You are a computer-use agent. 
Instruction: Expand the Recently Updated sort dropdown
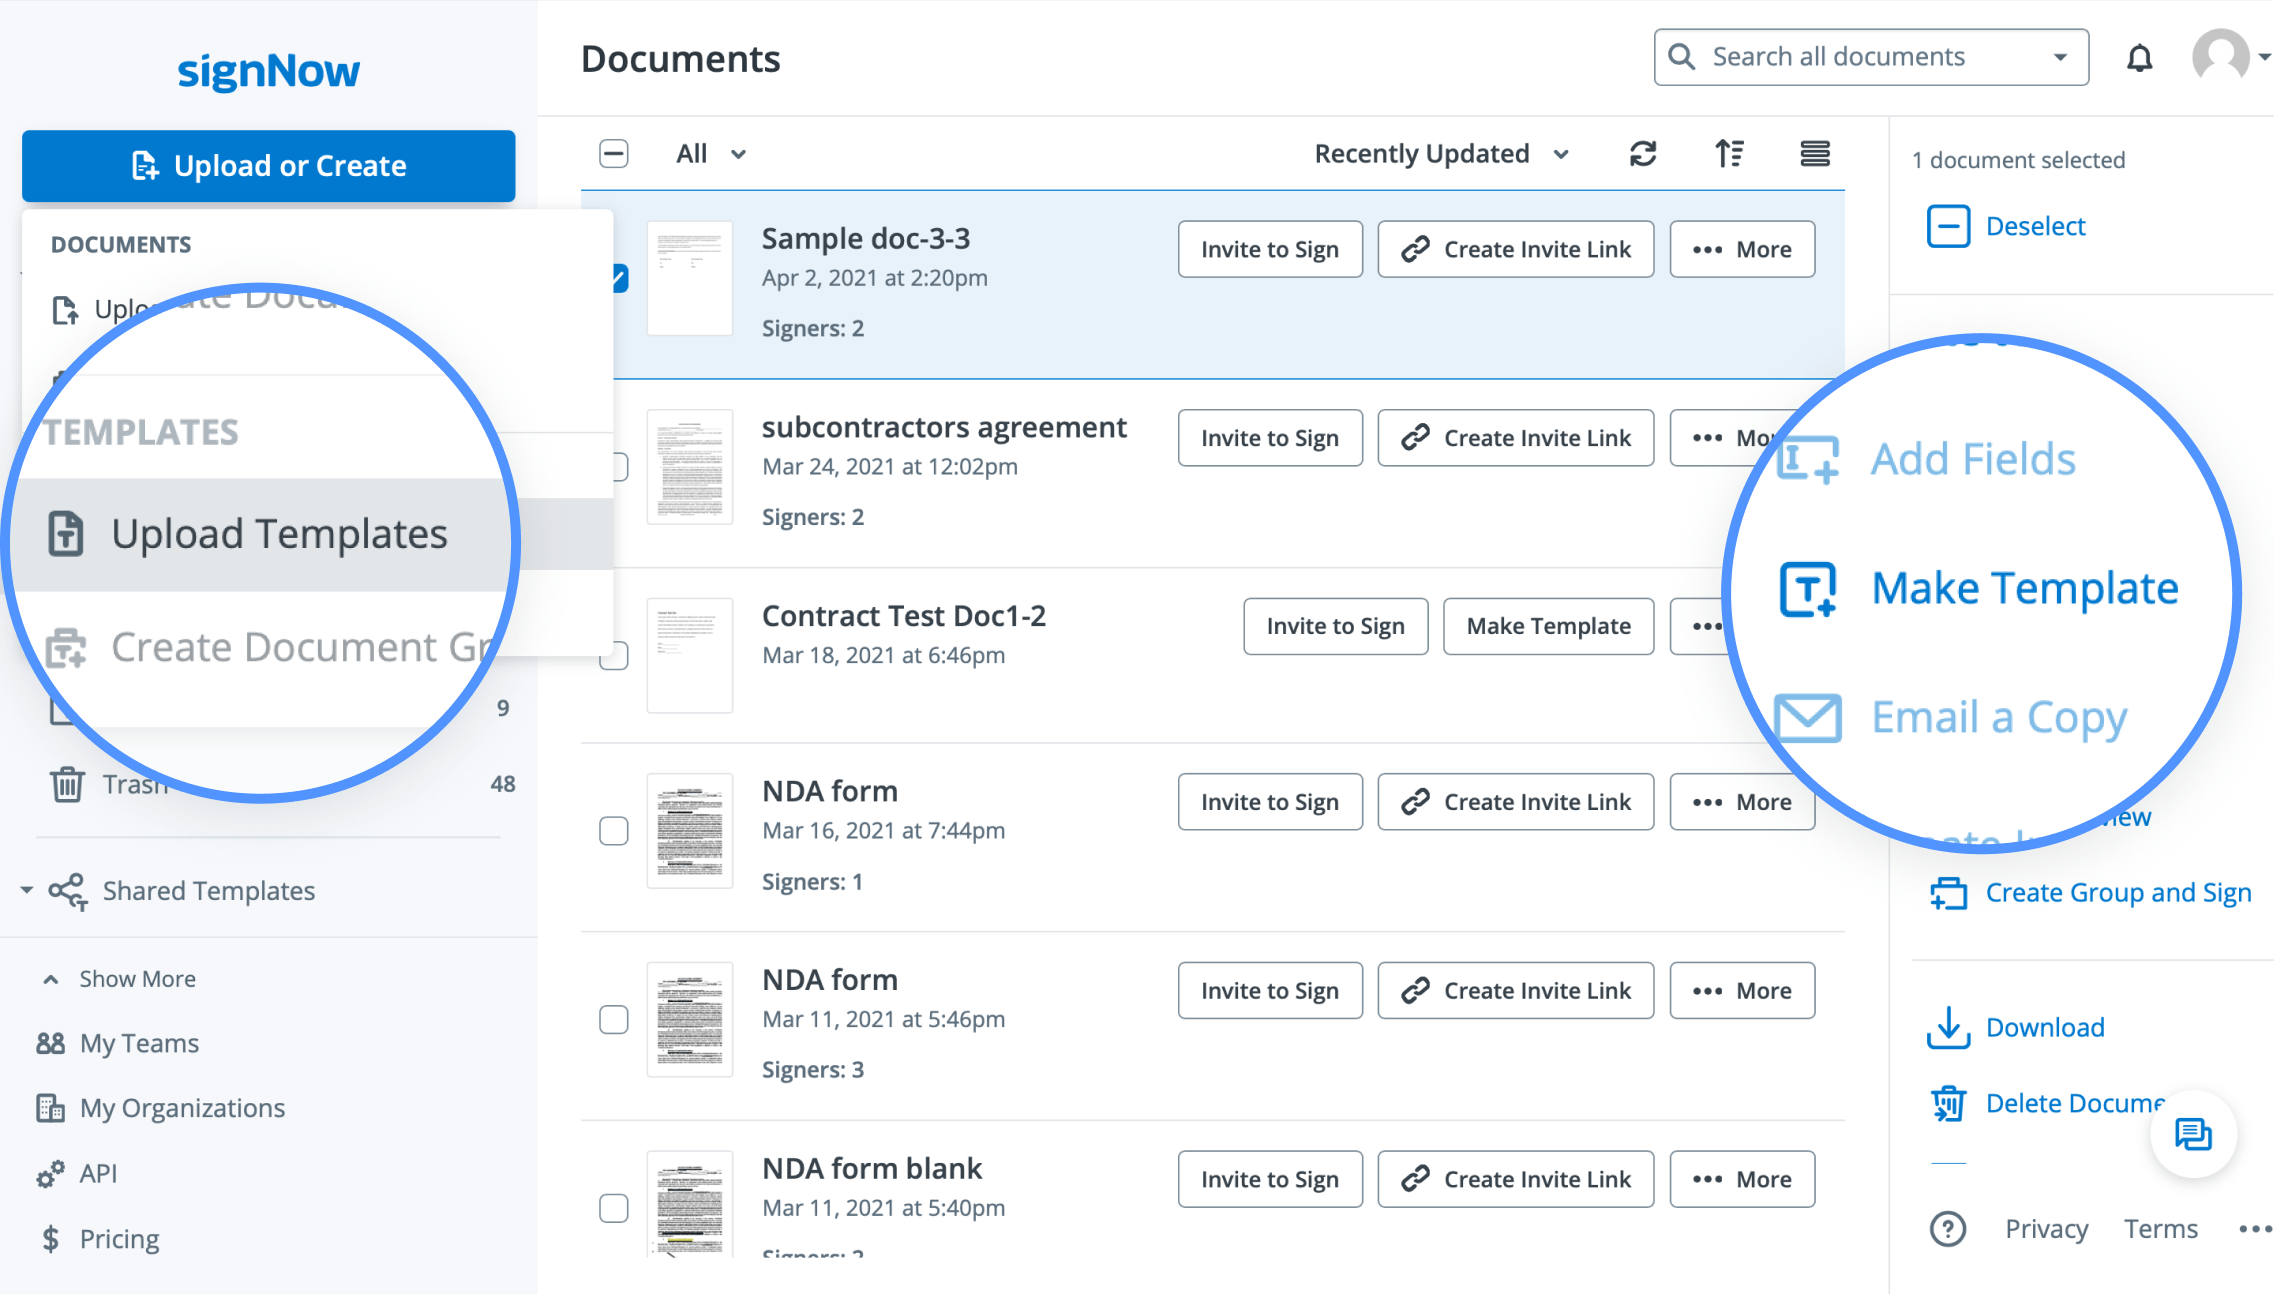[x=1441, y=153]
